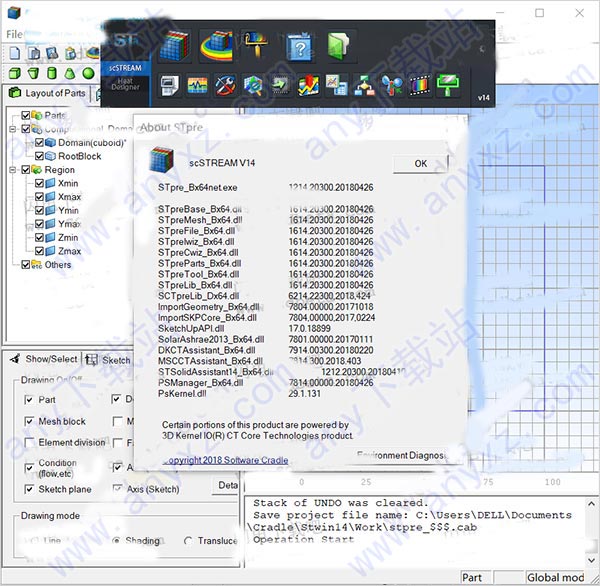Screen dimensions: 600x586
Task: Create a green cuboid part
Action: (15, 73)
